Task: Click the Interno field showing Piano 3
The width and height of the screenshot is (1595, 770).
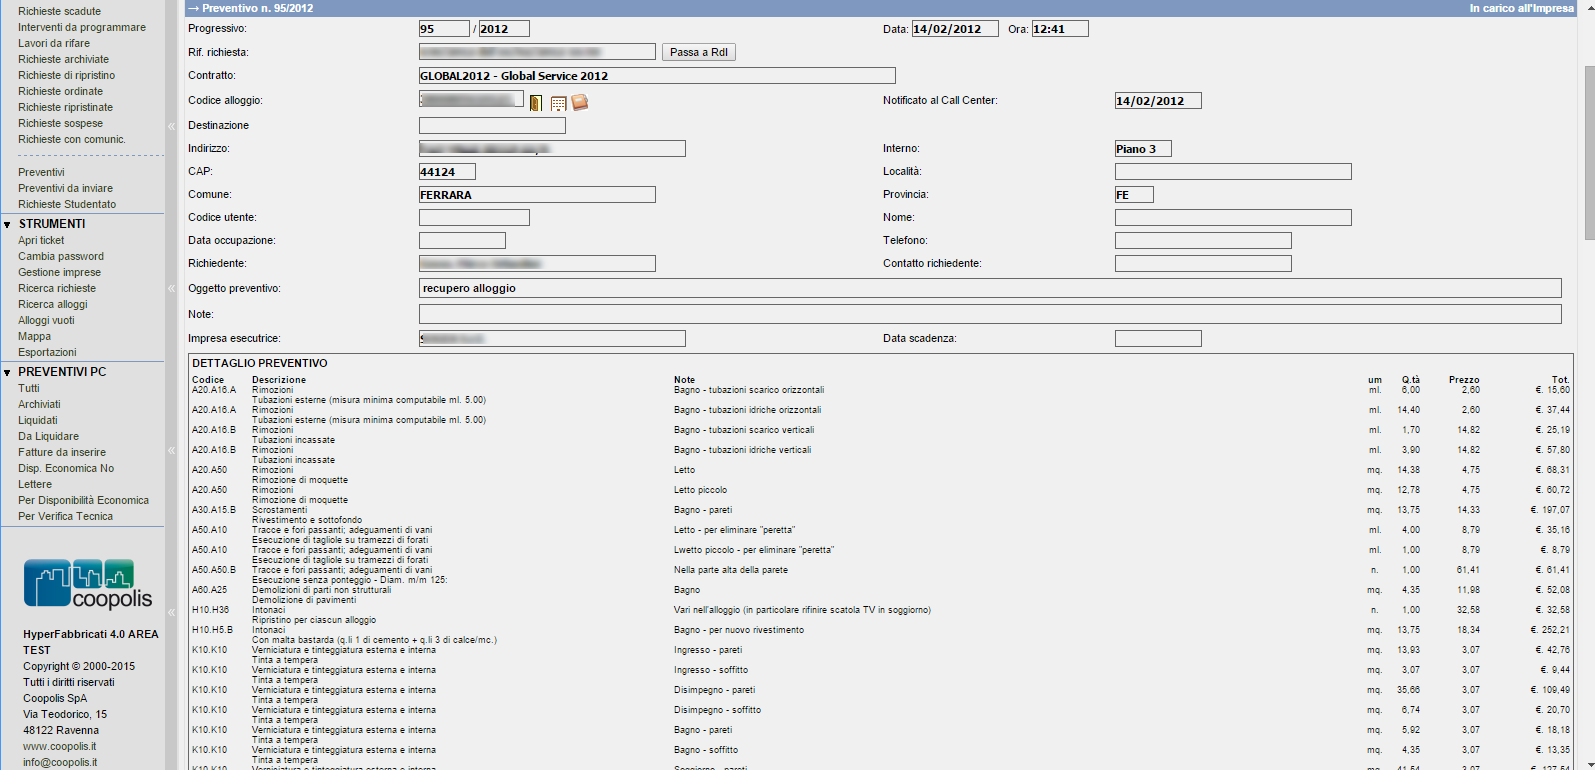Action: tap(1143, 149)
